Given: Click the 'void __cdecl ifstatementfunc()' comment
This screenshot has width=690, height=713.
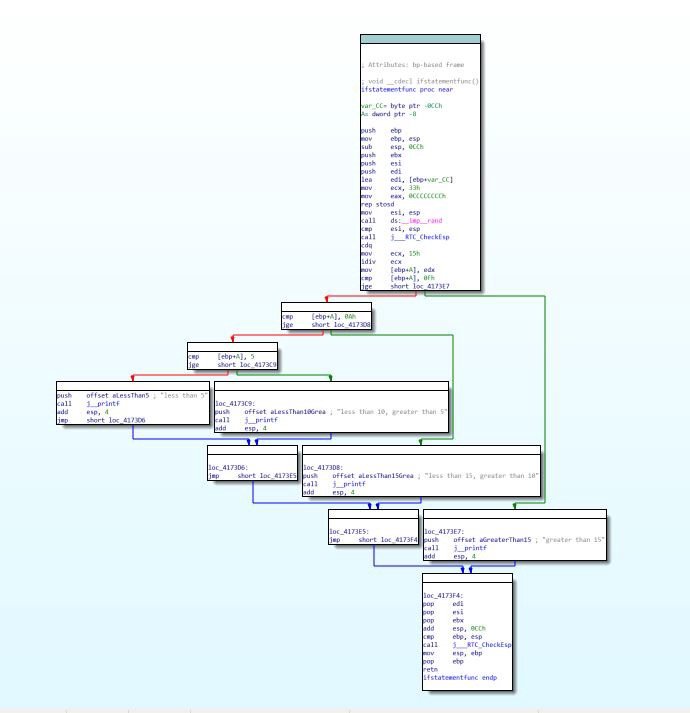Looking at the screenshot, I should pos(420,81).
